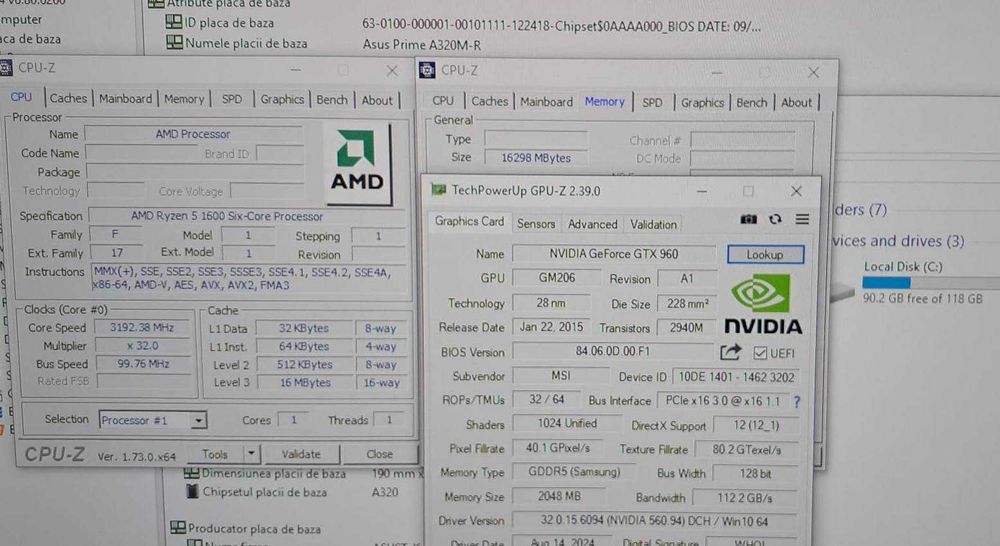Open the SPD tab in left CPU-Z
The image size is (1000, 546).
pos(232,99)
